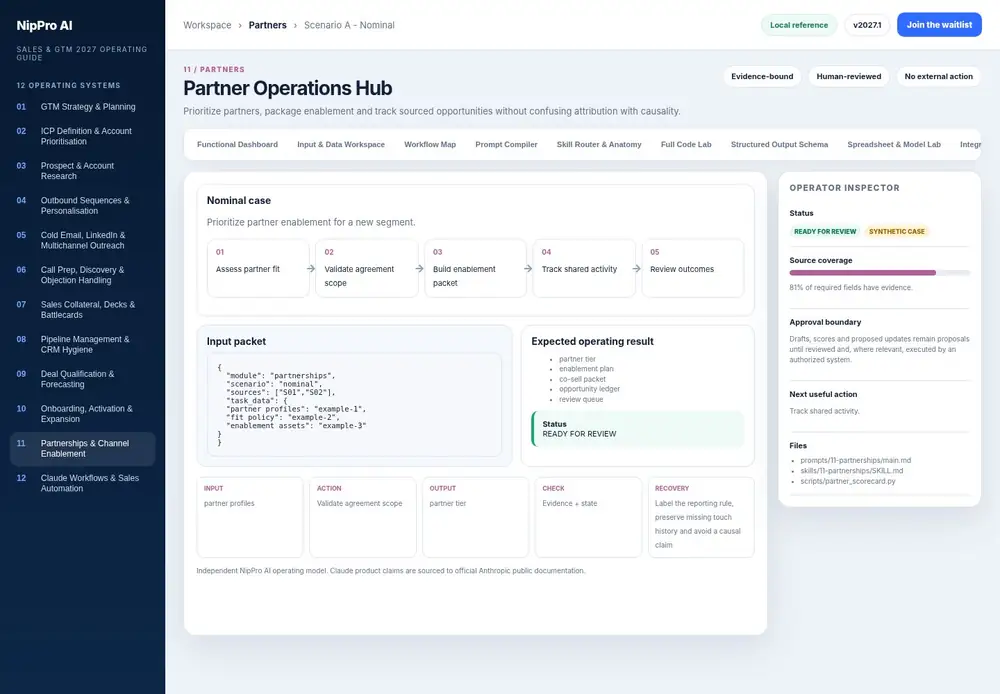Click the NipPro AI logo
The height and width of the screenshot is (694, 1000).
click(44, 26)
